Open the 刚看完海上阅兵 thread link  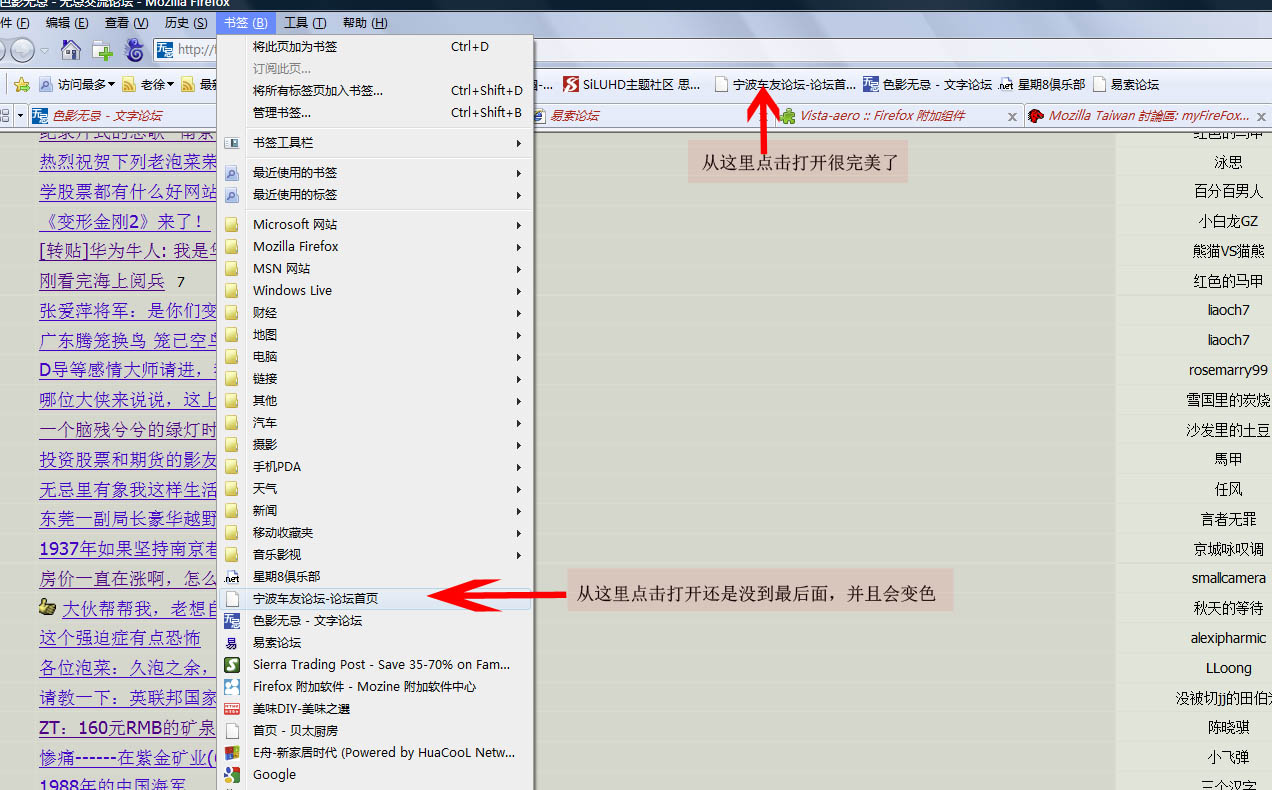click(x=103, y=281)
